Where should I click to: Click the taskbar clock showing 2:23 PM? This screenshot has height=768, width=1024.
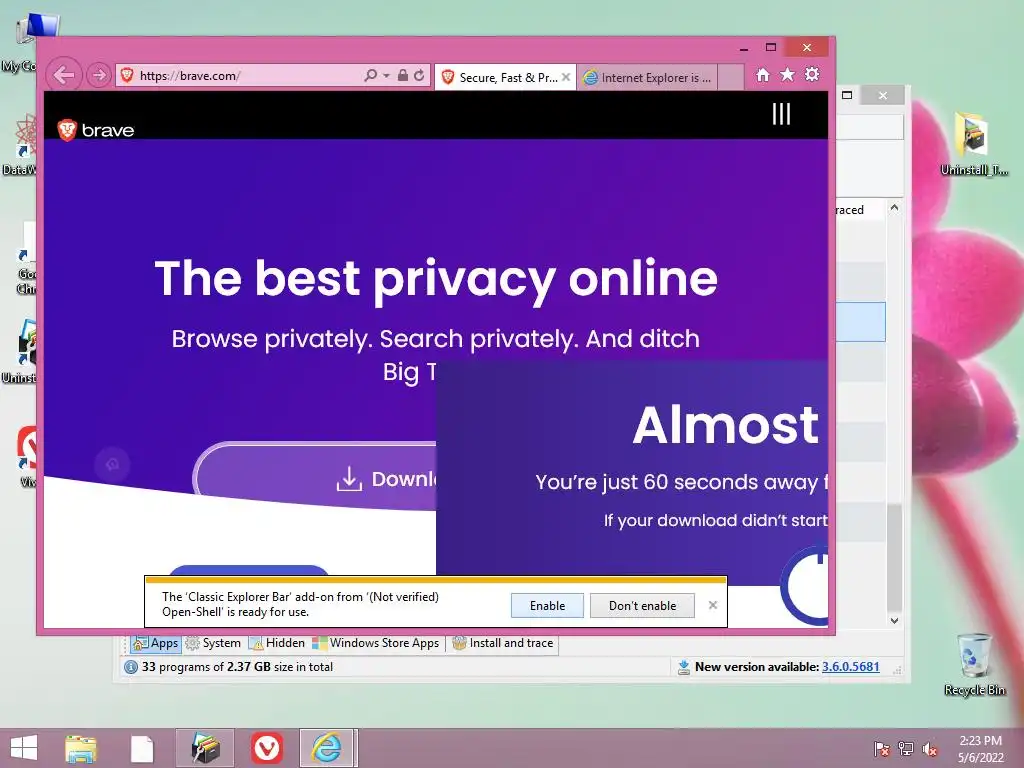point(980,748)
